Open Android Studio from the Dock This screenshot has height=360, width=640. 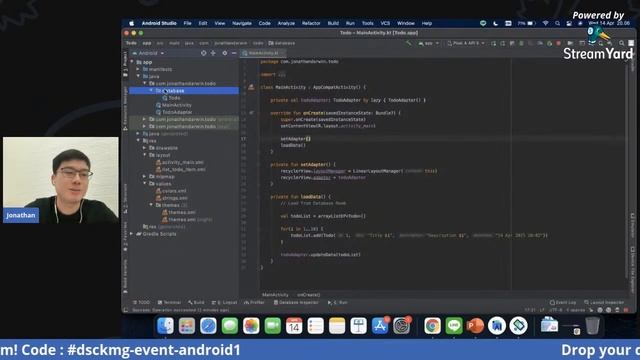[497, 326]
